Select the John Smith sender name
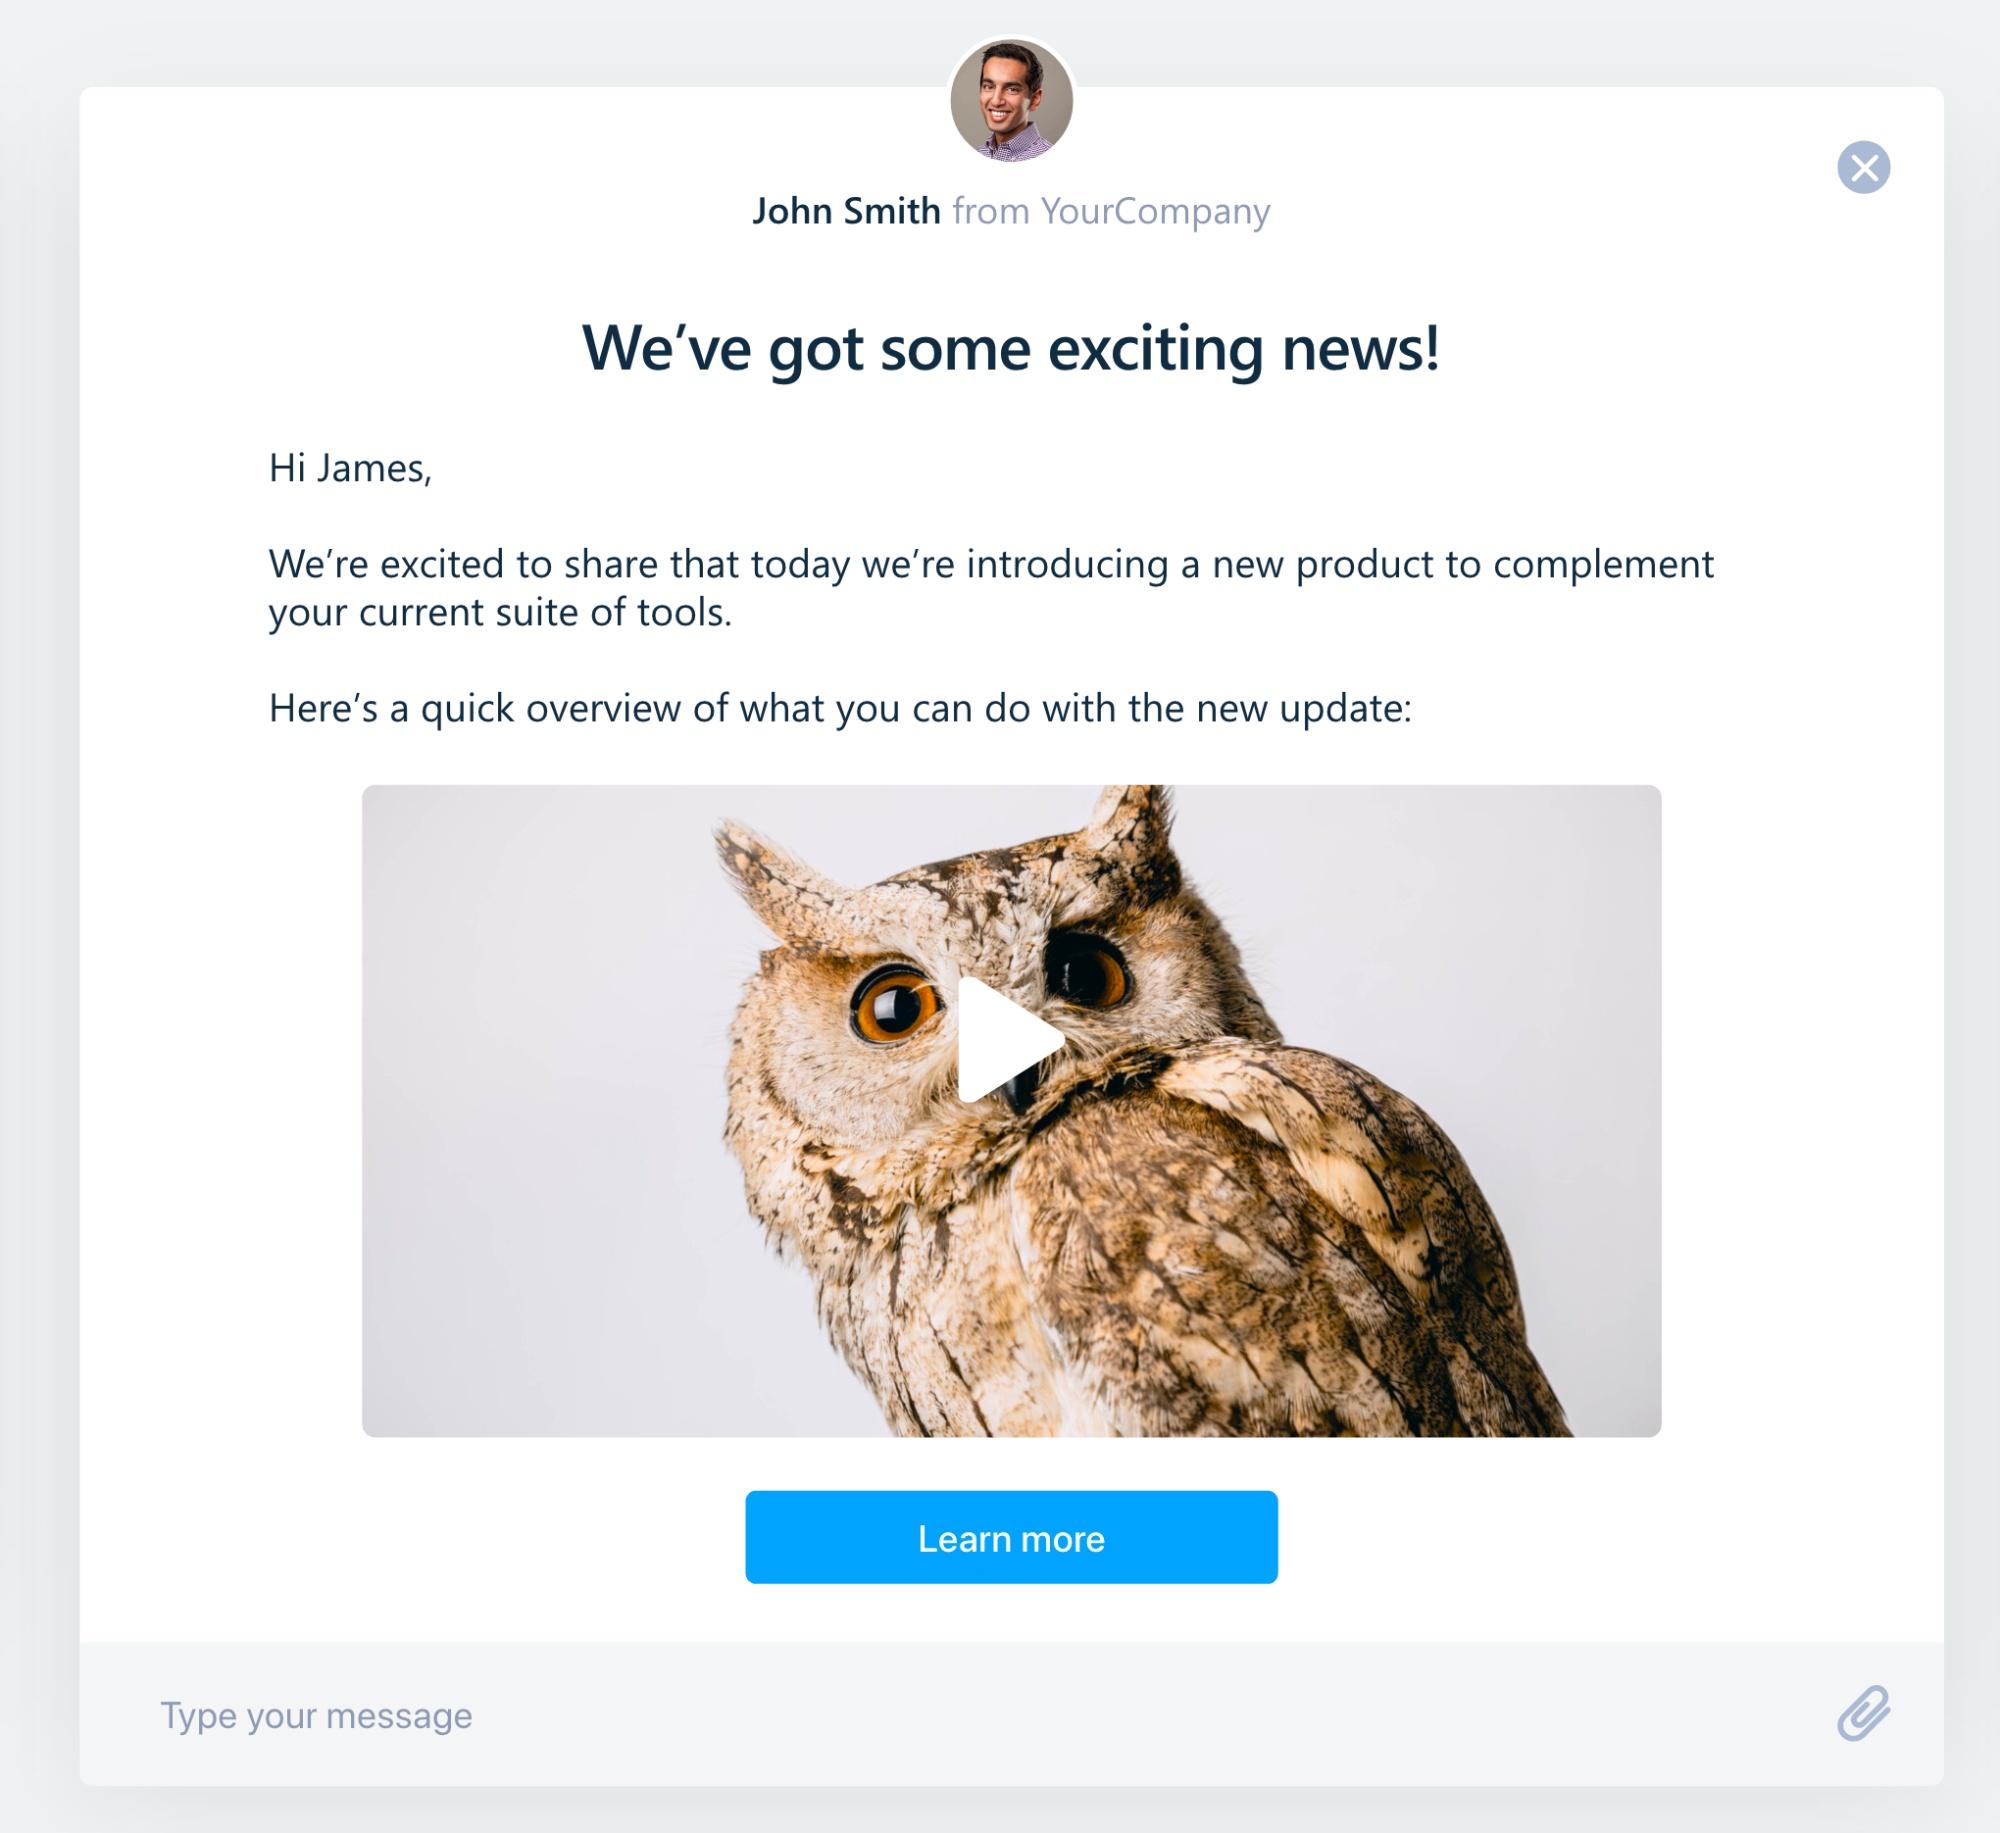 point(846,211)
